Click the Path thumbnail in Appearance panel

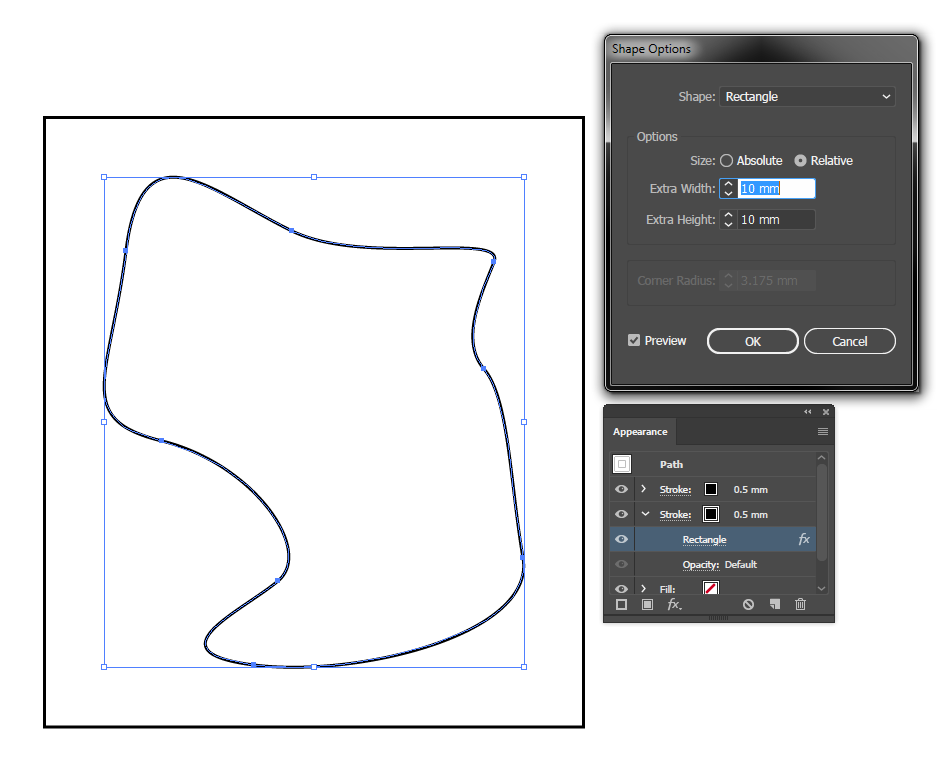pos(622,464)
